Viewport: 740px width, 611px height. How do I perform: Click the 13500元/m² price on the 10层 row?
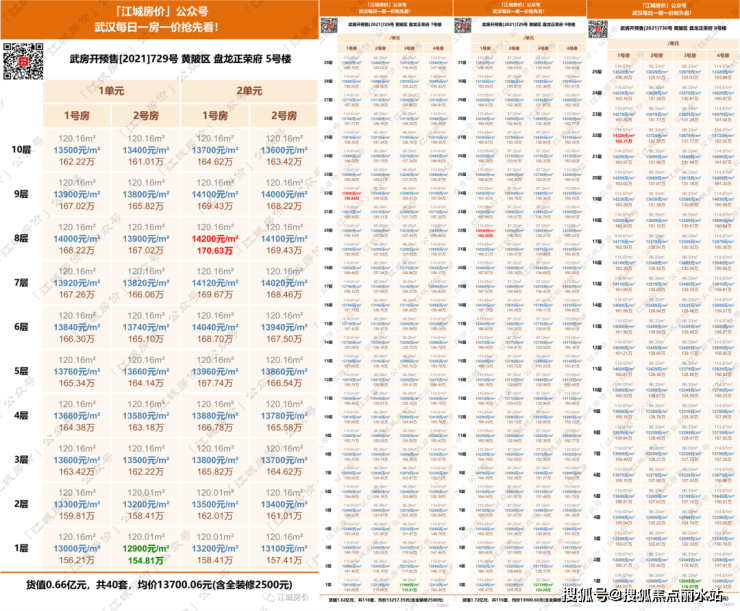click(x=76, y=149)
